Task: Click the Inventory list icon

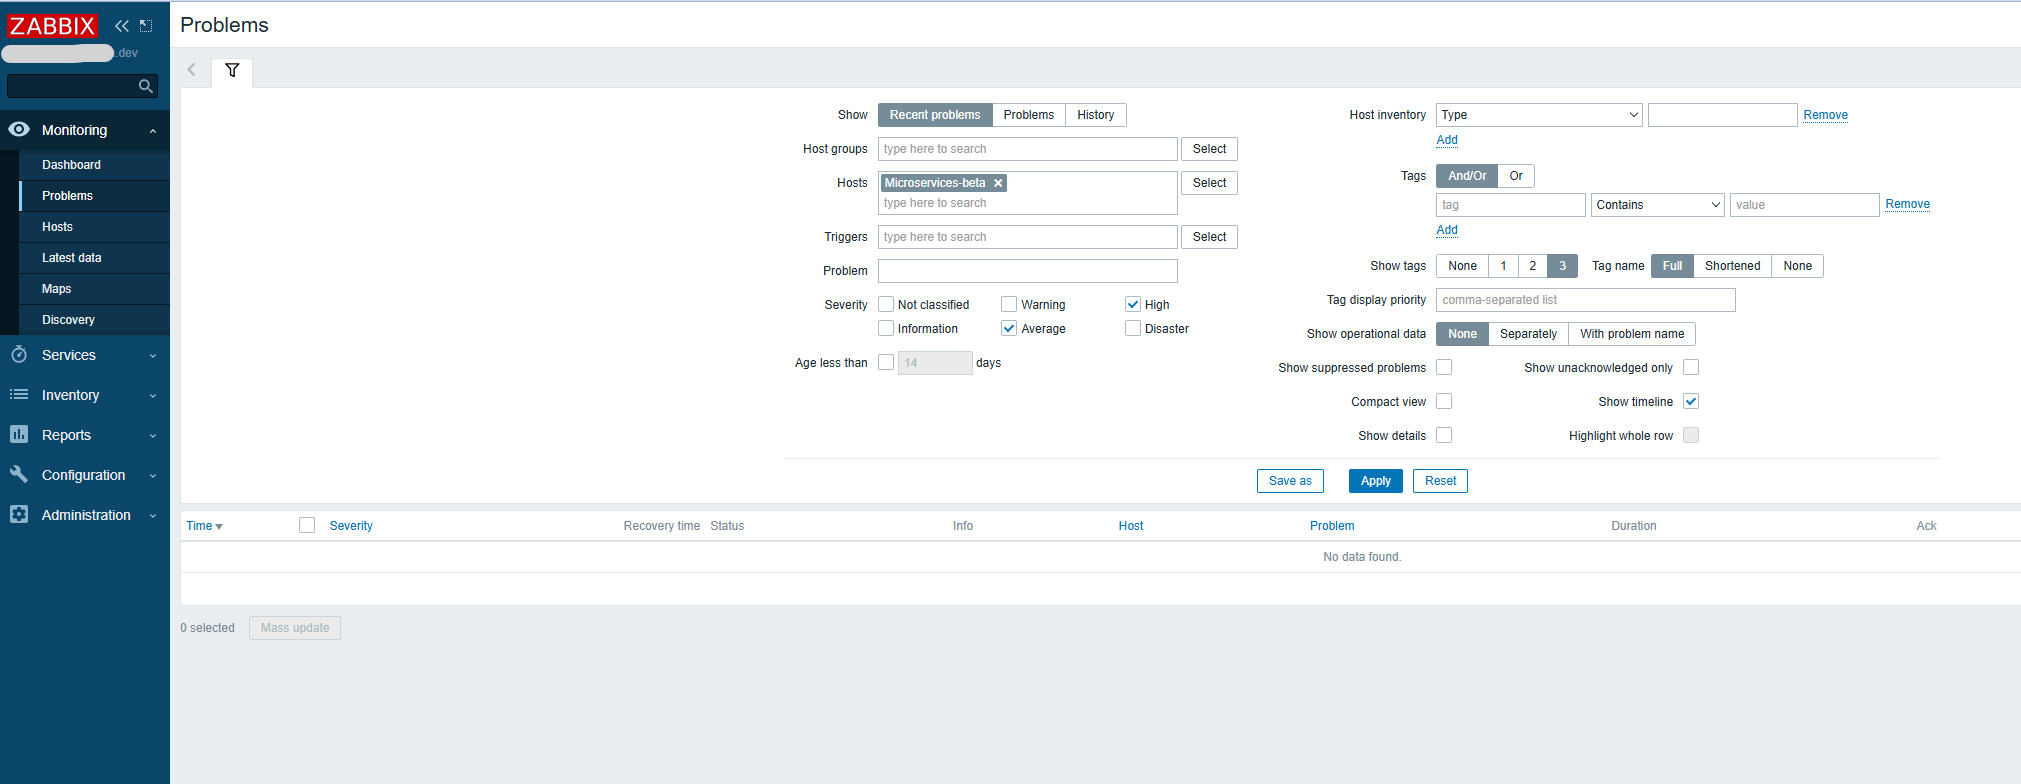Action: coord(19,394)
